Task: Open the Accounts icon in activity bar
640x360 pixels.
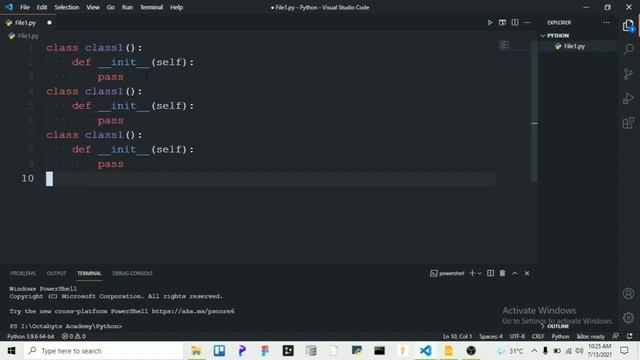Action: point(628,293)
